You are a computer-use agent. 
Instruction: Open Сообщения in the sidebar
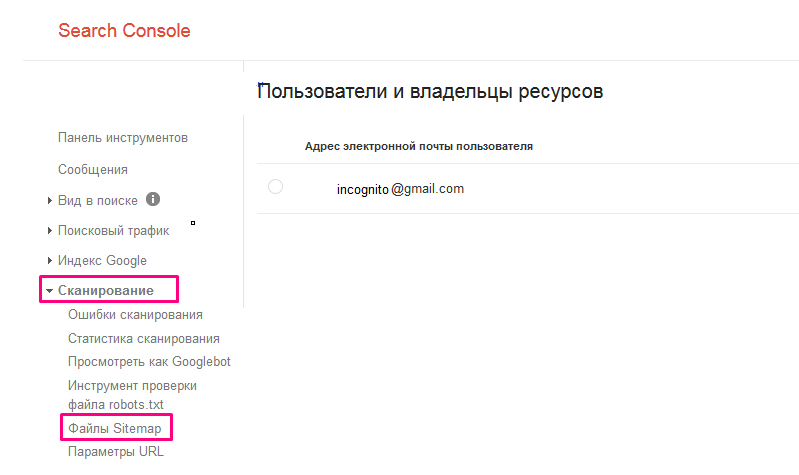pos(93,170)
